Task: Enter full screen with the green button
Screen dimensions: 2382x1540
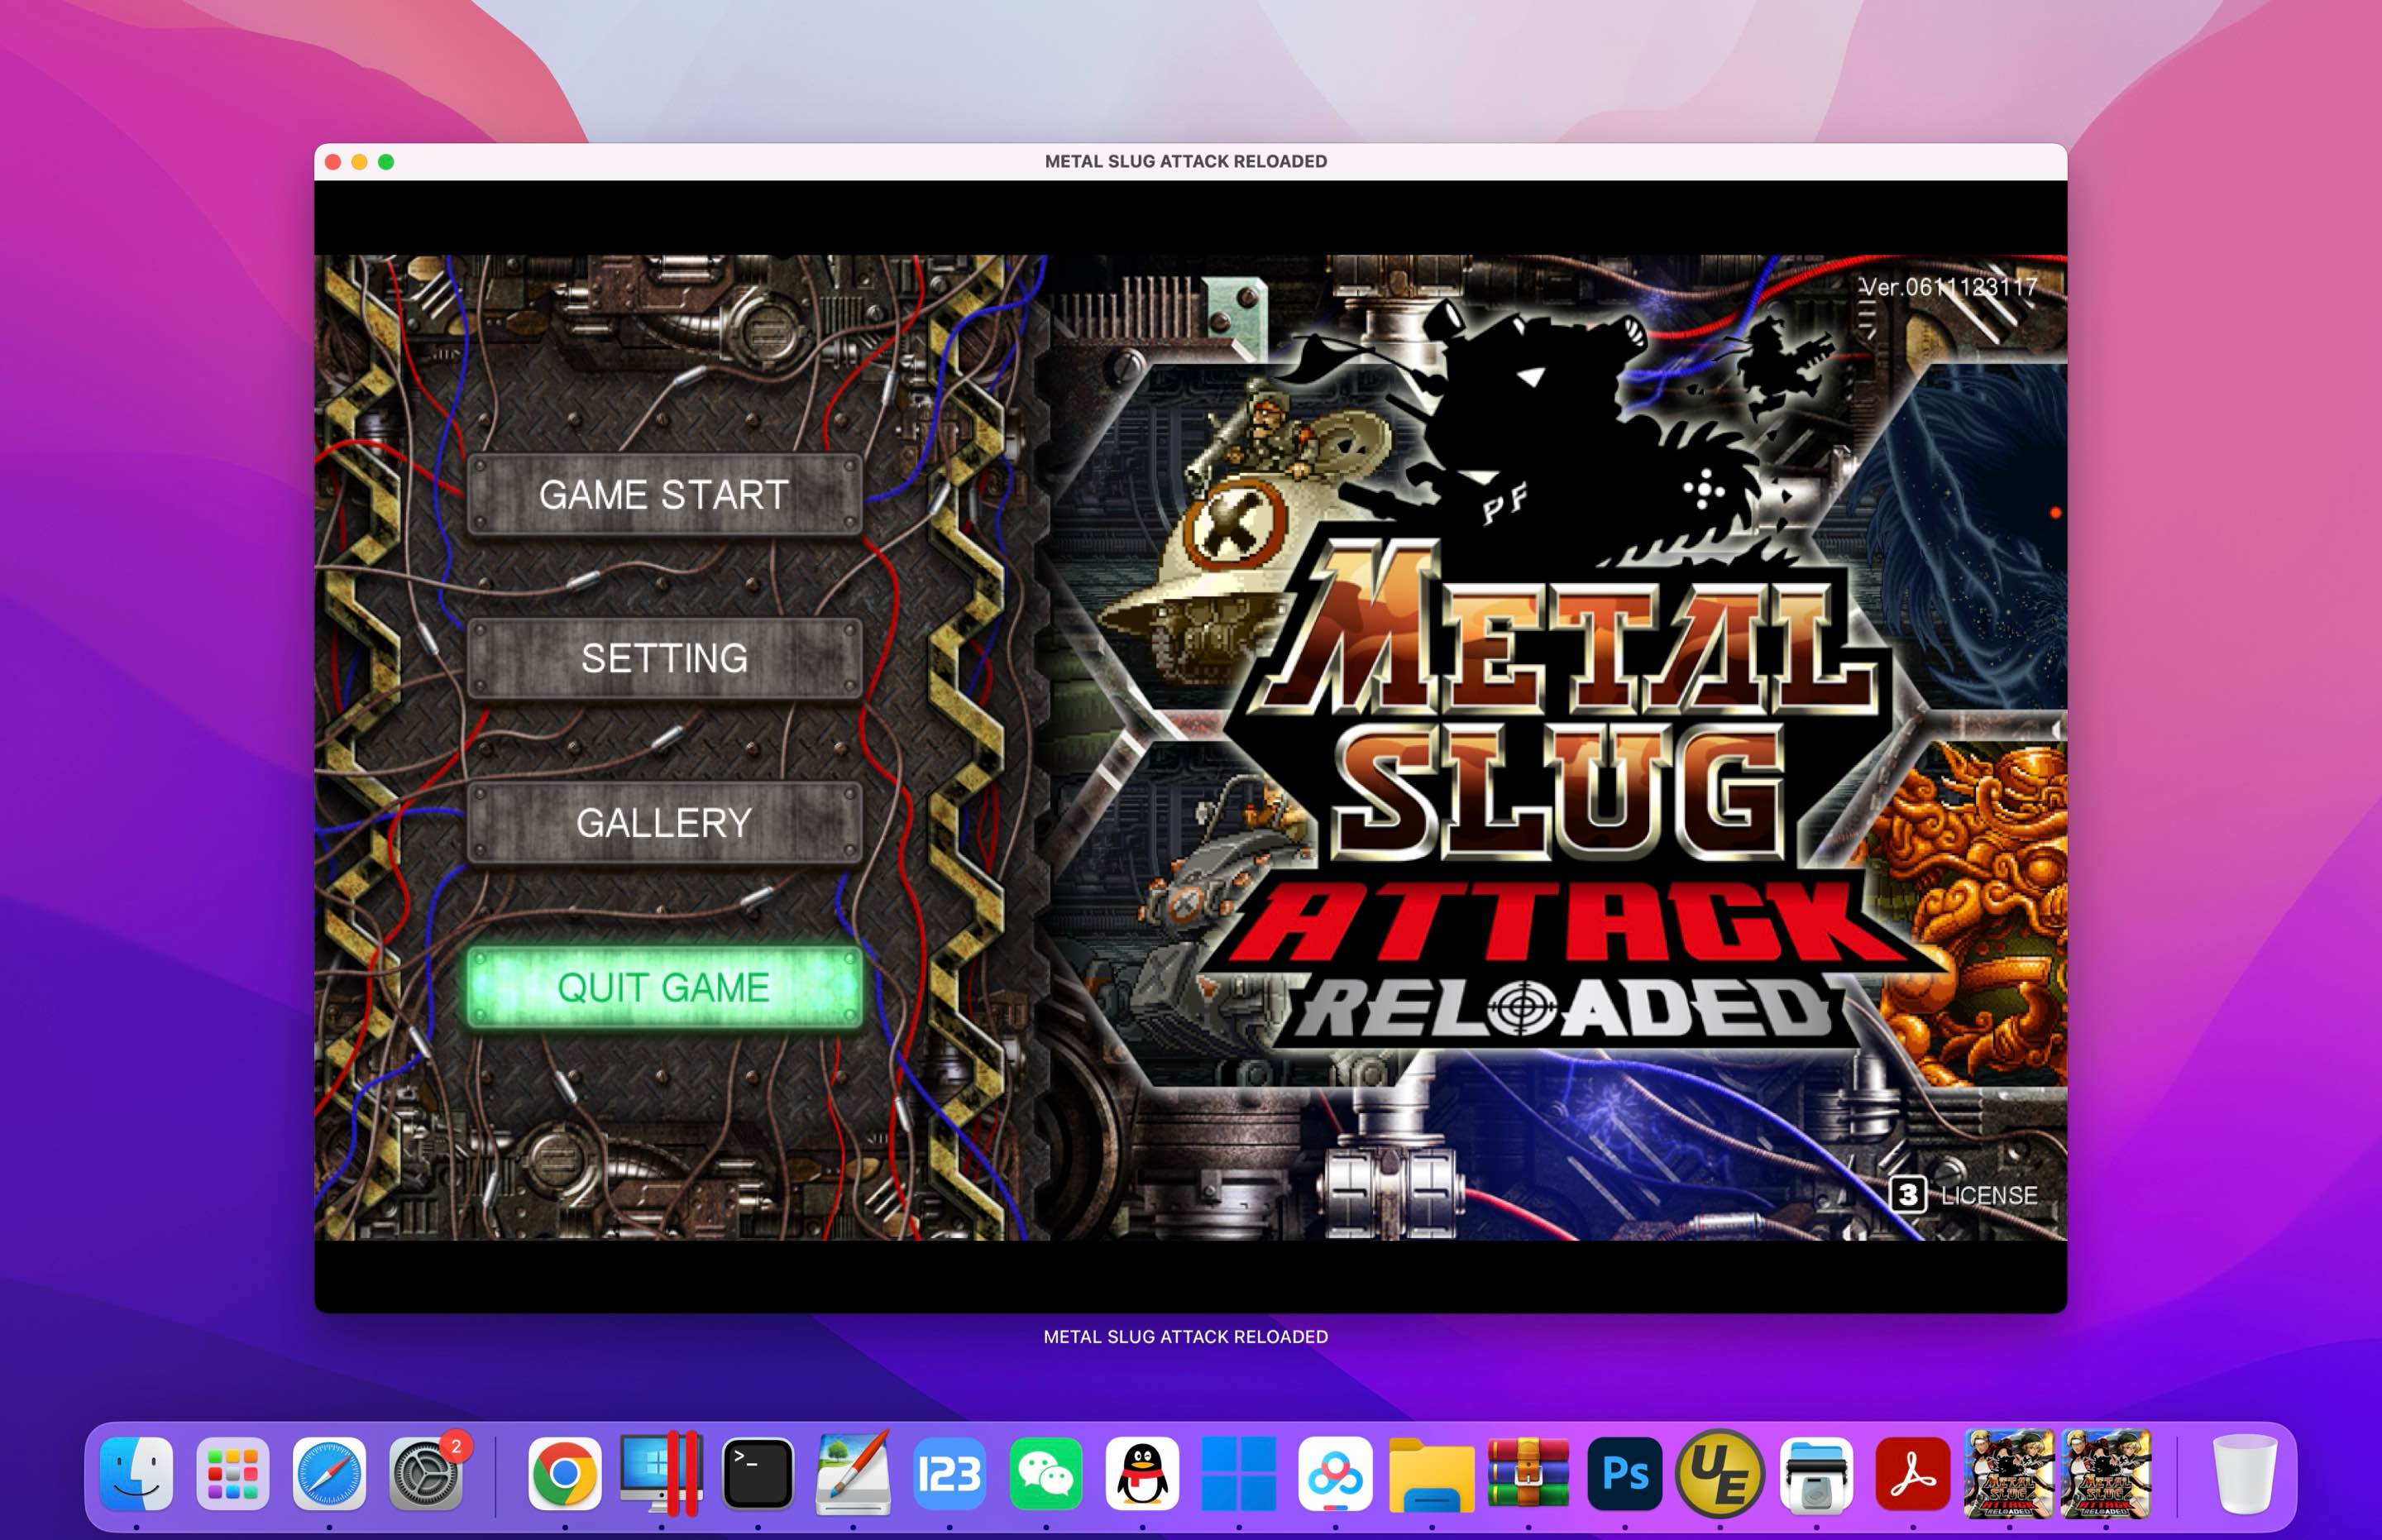Action: point(386,162)
